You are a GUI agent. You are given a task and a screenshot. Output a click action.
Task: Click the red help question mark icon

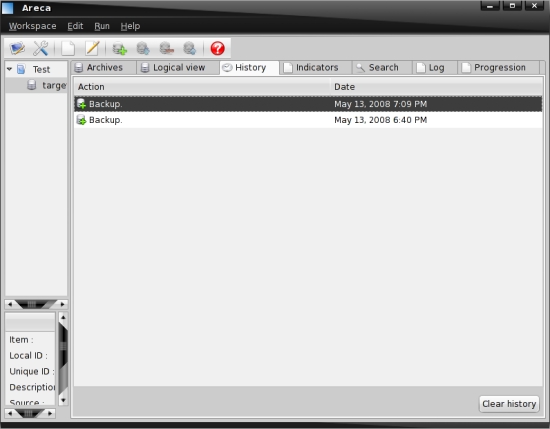(217, 48)
